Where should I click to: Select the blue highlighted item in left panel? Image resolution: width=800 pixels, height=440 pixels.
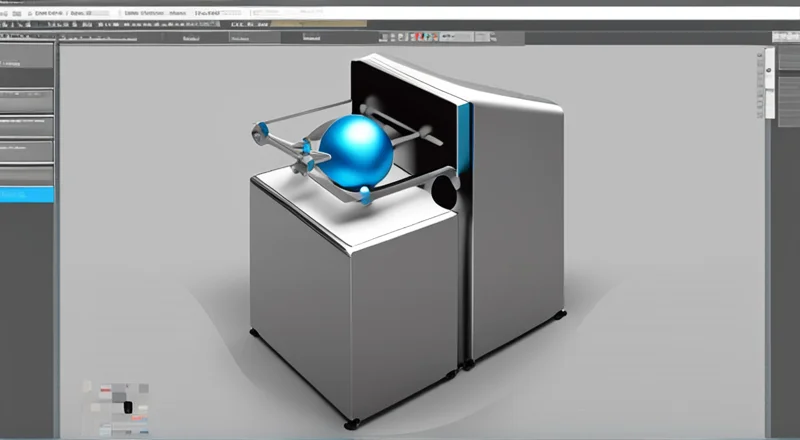[x=27, y=195]
